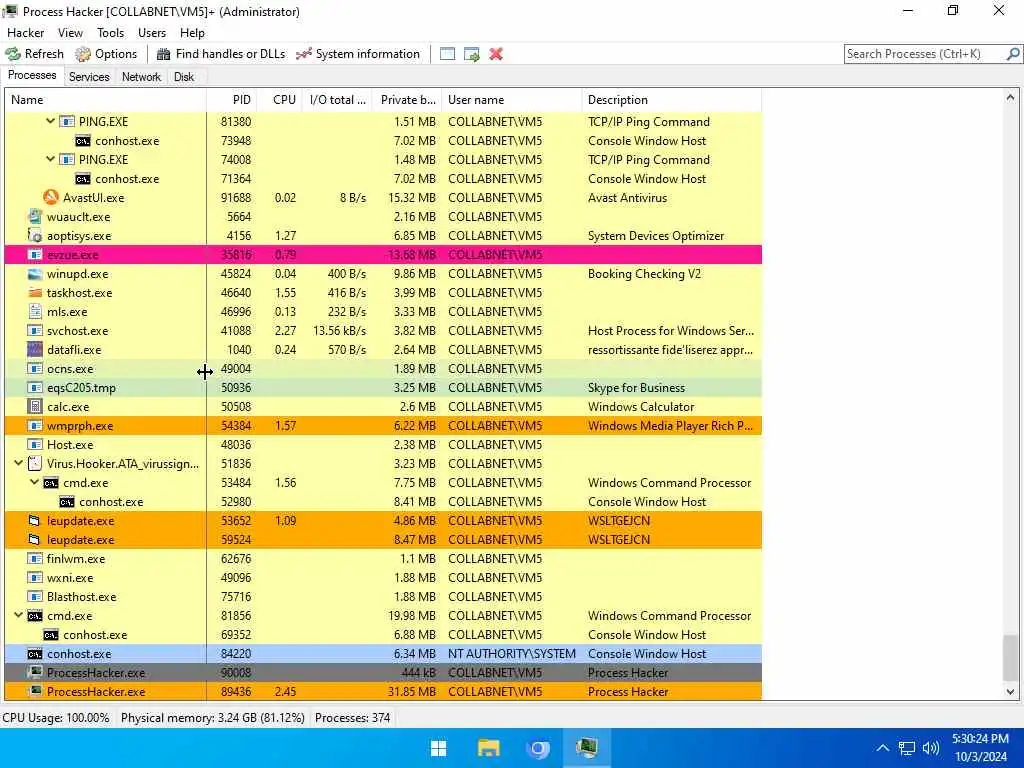This screenshot has width=1024, height=768.
Task: Sort by the Name column header
Action: [x=106, y=100]
